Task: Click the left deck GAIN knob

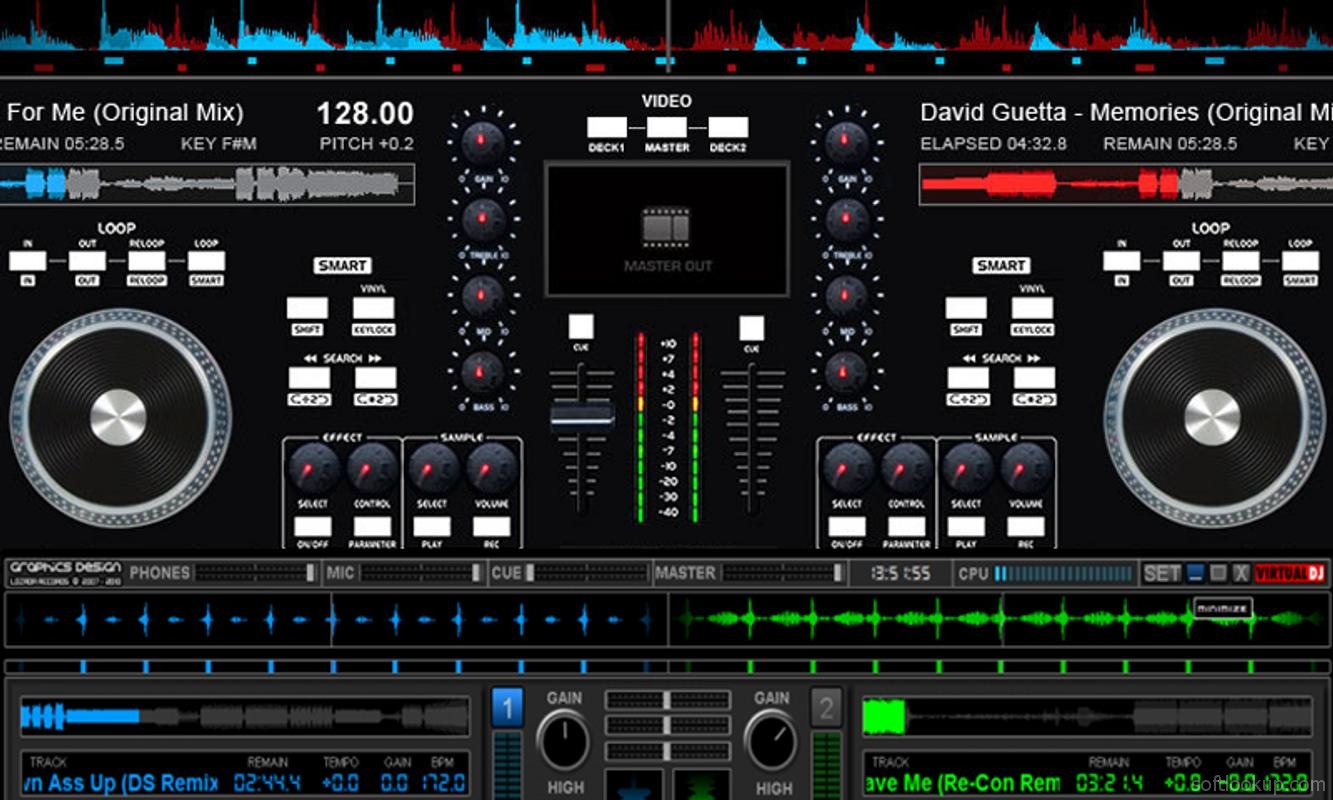Action: pos(482,140)
